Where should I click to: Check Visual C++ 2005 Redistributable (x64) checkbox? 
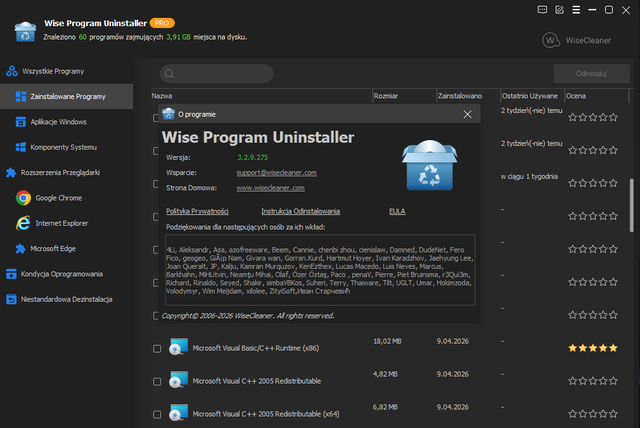(x=157, y=415)
